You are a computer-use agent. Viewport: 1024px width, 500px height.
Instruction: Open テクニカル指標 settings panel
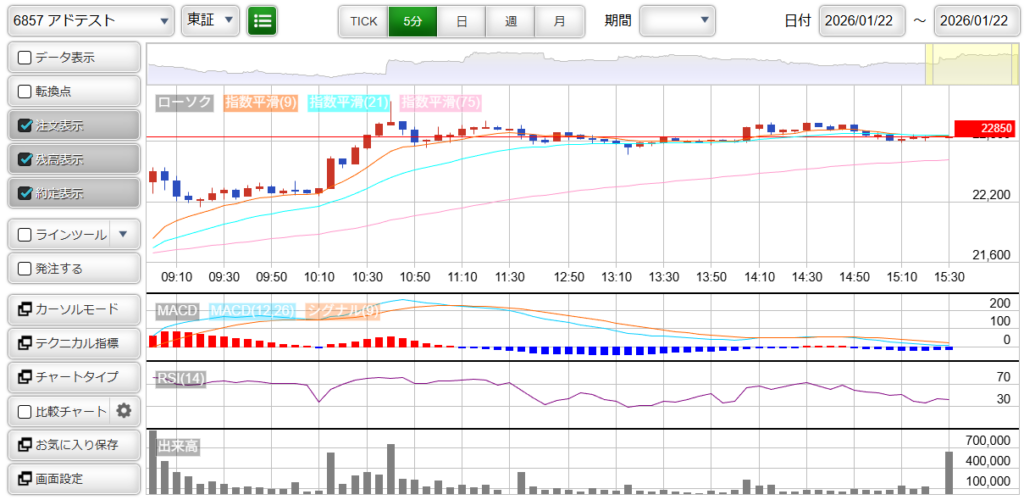72,343
